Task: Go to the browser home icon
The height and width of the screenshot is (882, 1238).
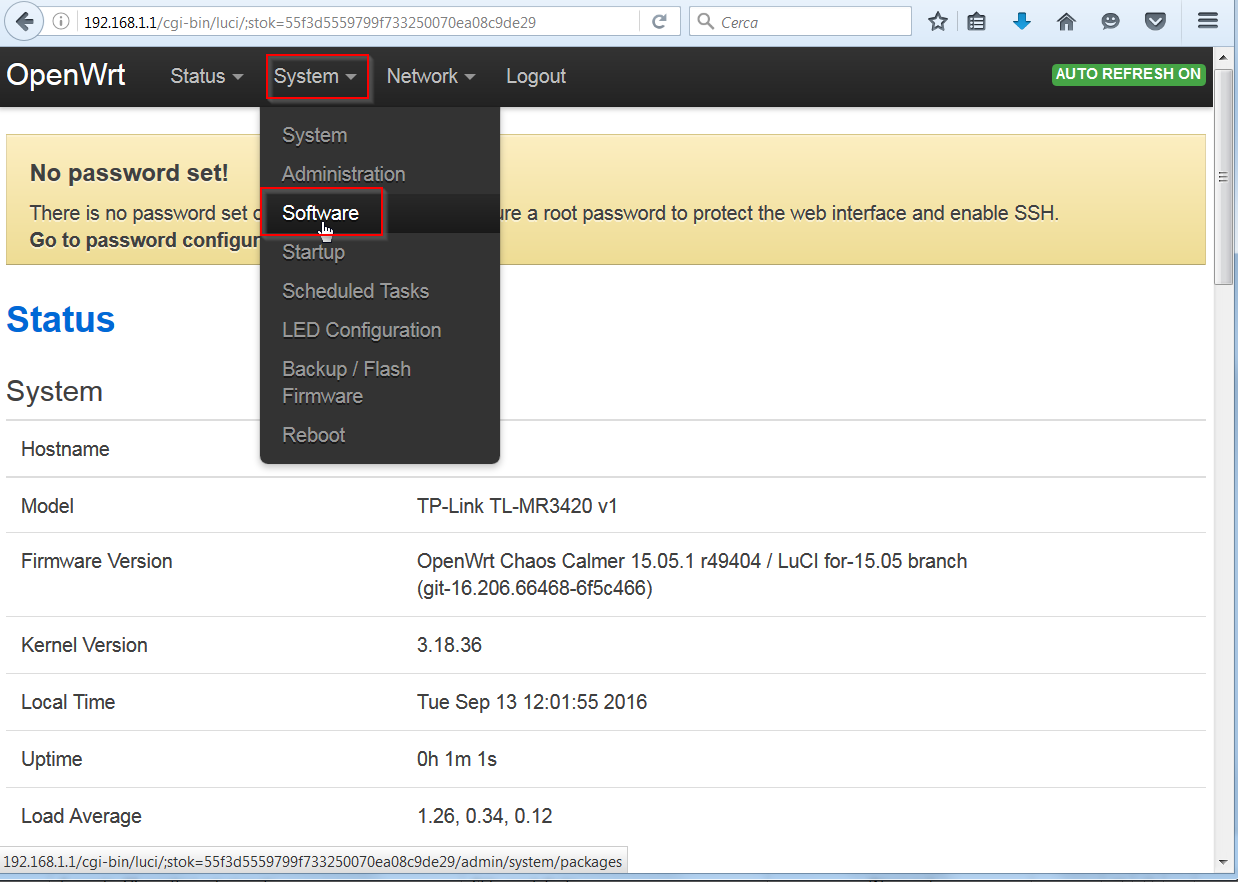Action: pos(1066,21)
